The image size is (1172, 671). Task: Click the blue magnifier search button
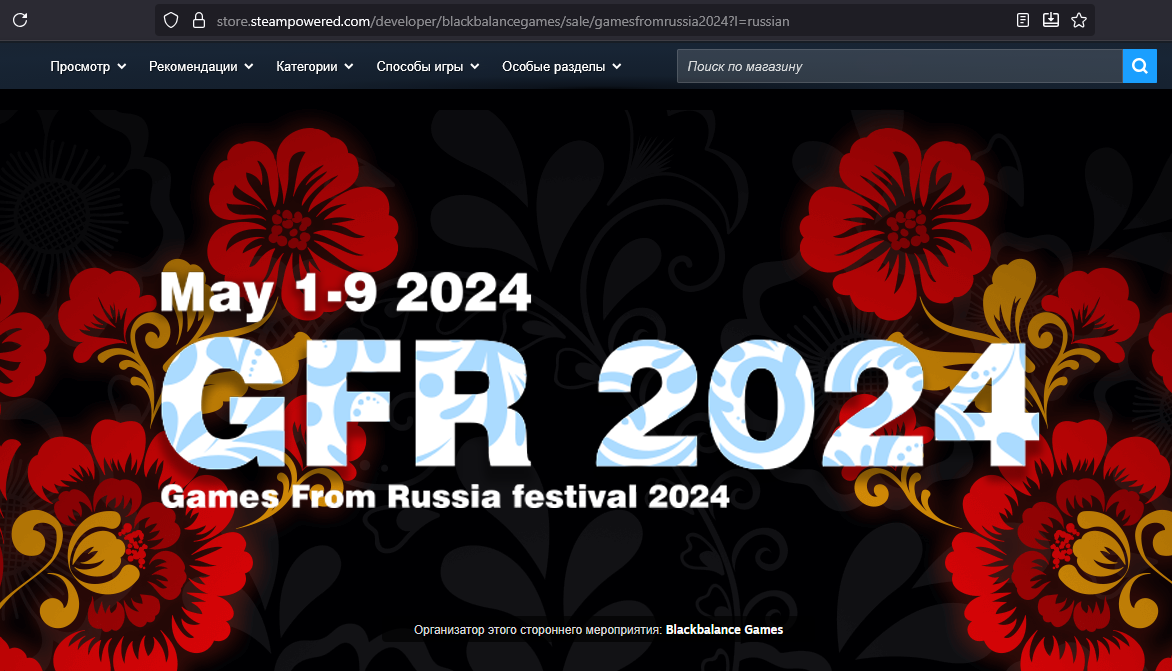tap(1140, 67)
